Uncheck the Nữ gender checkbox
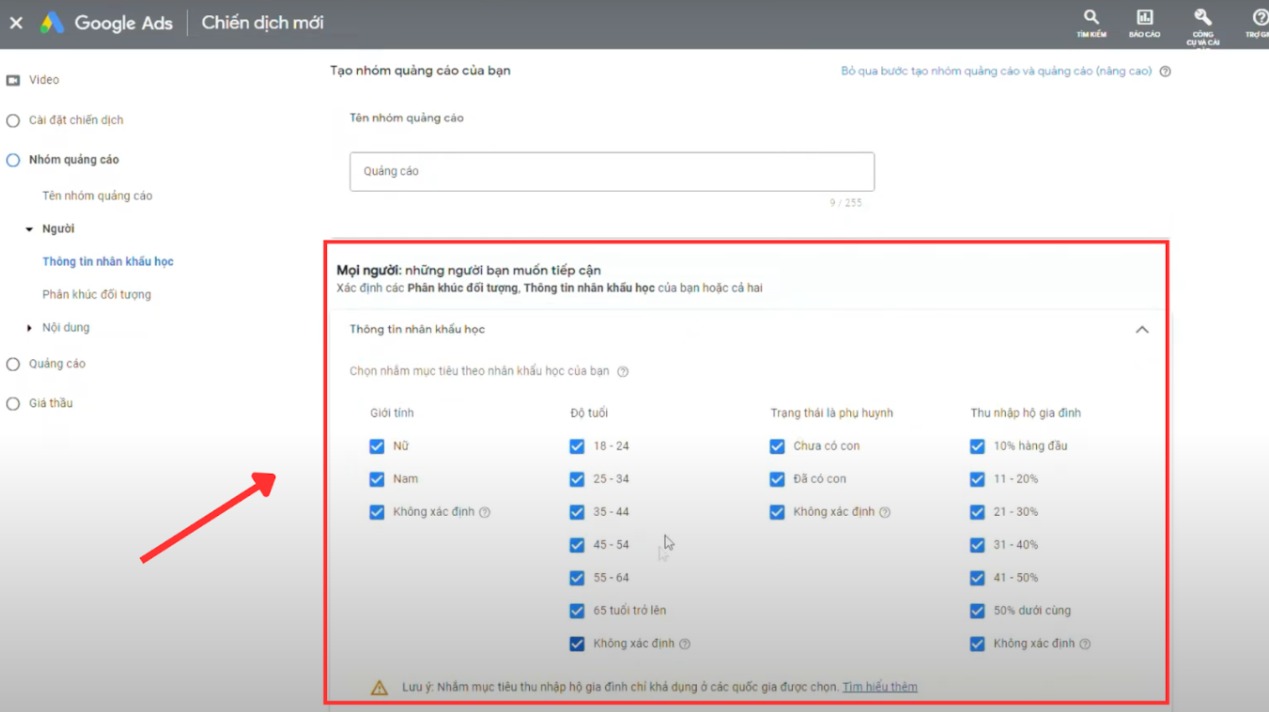 (x=377, y=446)
